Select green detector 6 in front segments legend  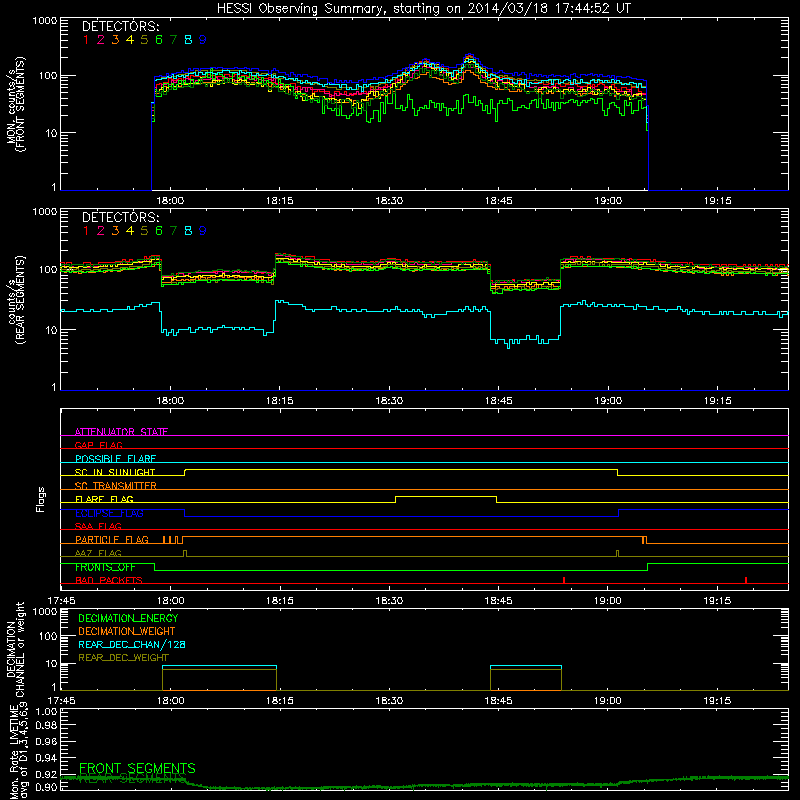point(159,40)
